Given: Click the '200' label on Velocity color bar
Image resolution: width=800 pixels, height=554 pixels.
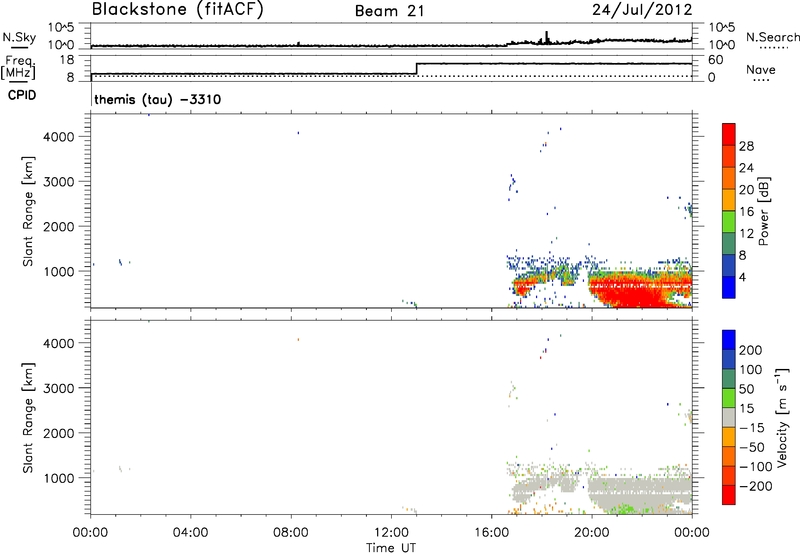Looking at the screenshot, I should (751, 350).
